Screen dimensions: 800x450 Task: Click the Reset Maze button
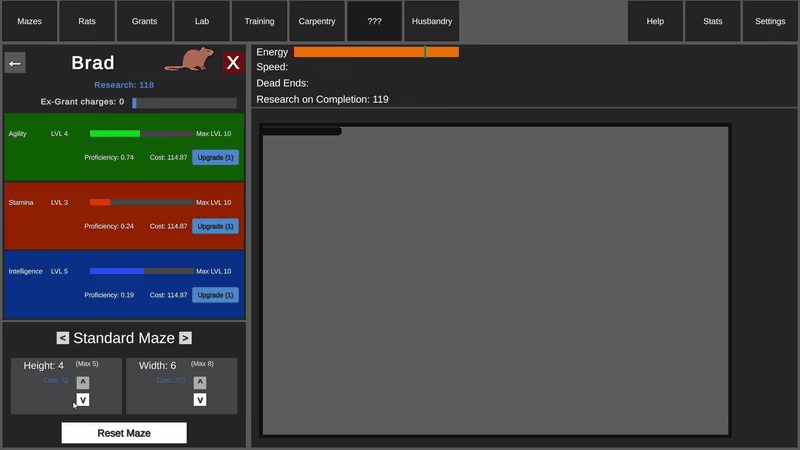tap(124, 433)
